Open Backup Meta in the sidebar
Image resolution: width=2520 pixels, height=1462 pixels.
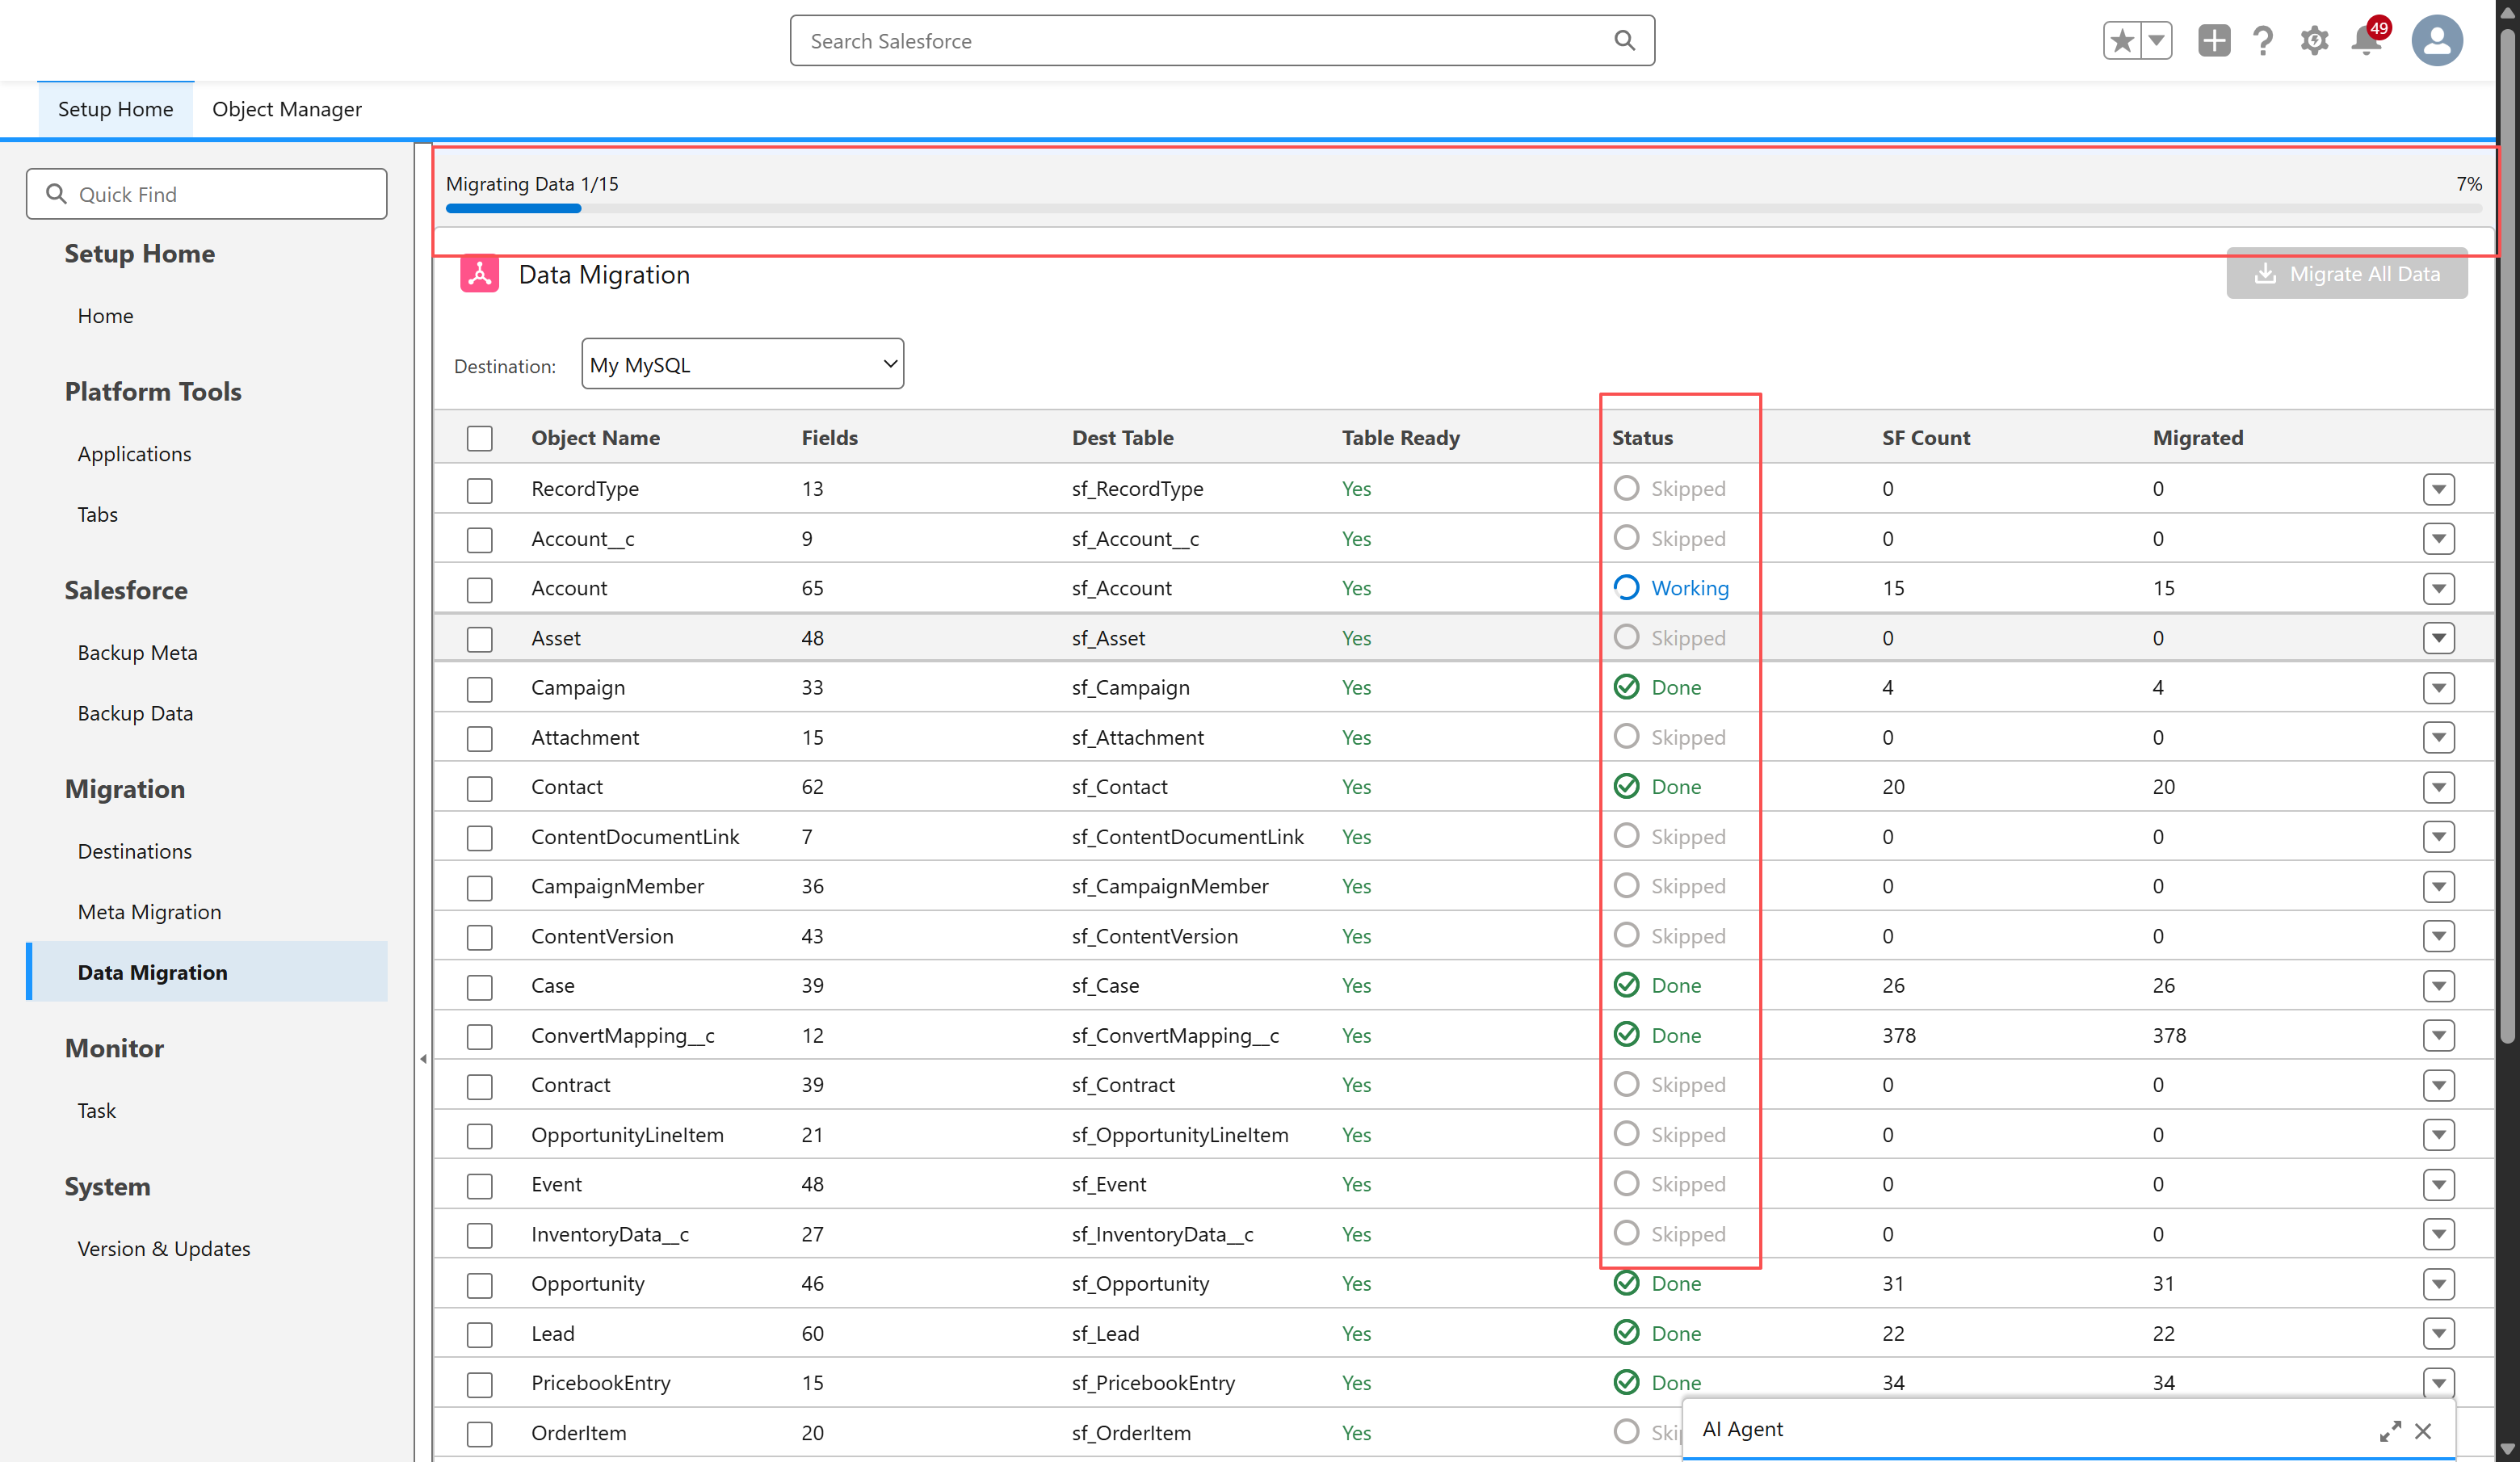point(138,652)
